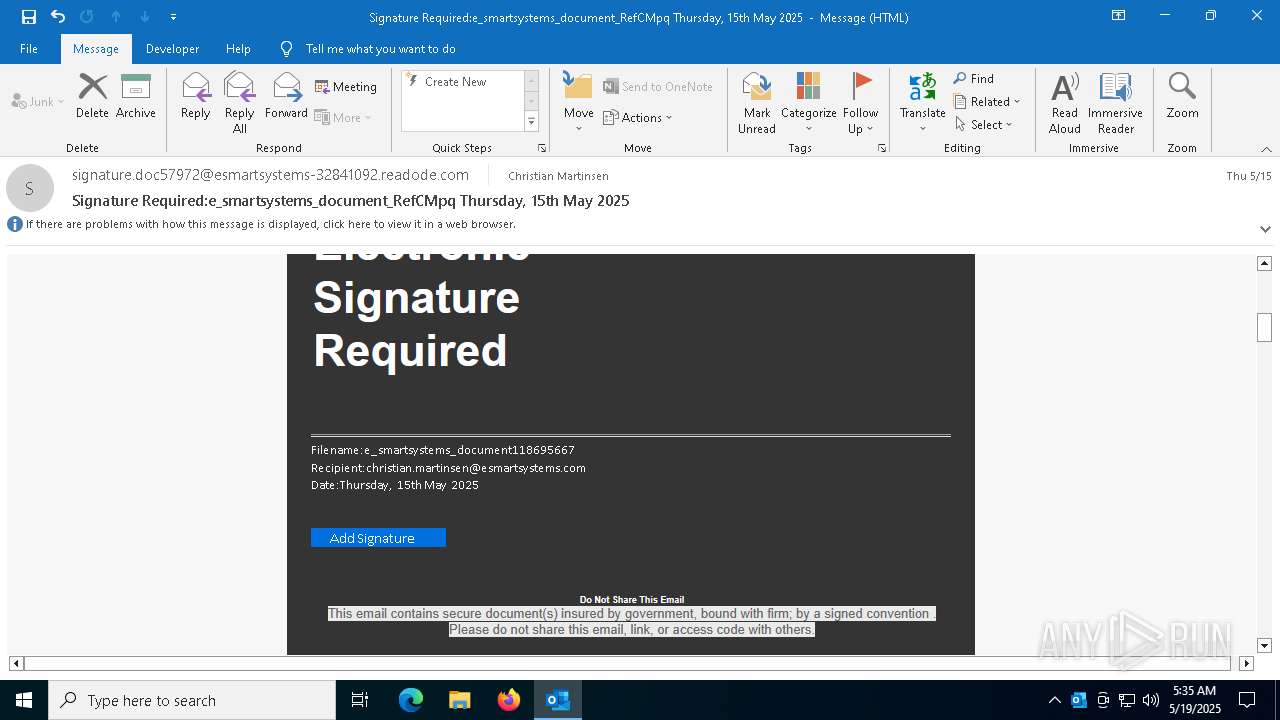
Task: Reply to the sender
Action: coord(196,96)
